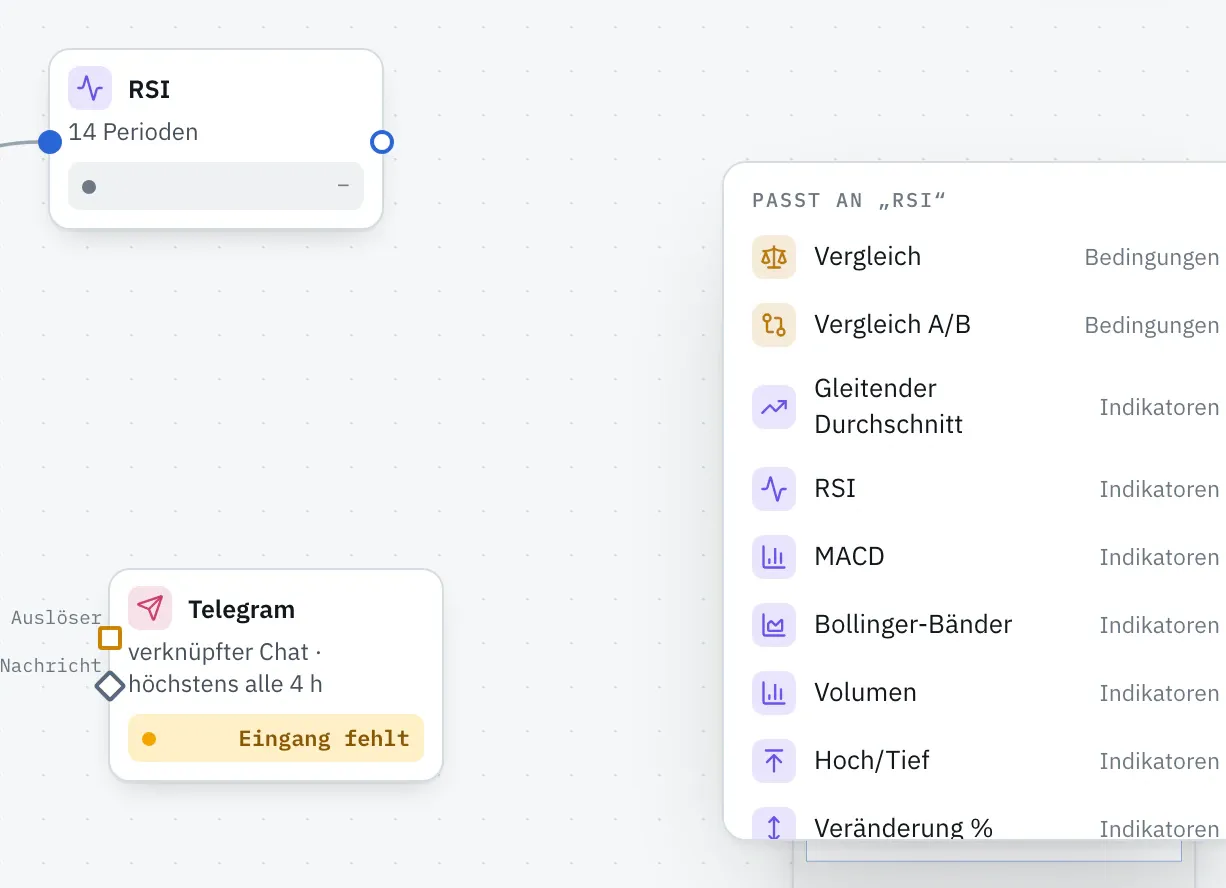Click the square Auslöser port on Telegram

point(110,638)
